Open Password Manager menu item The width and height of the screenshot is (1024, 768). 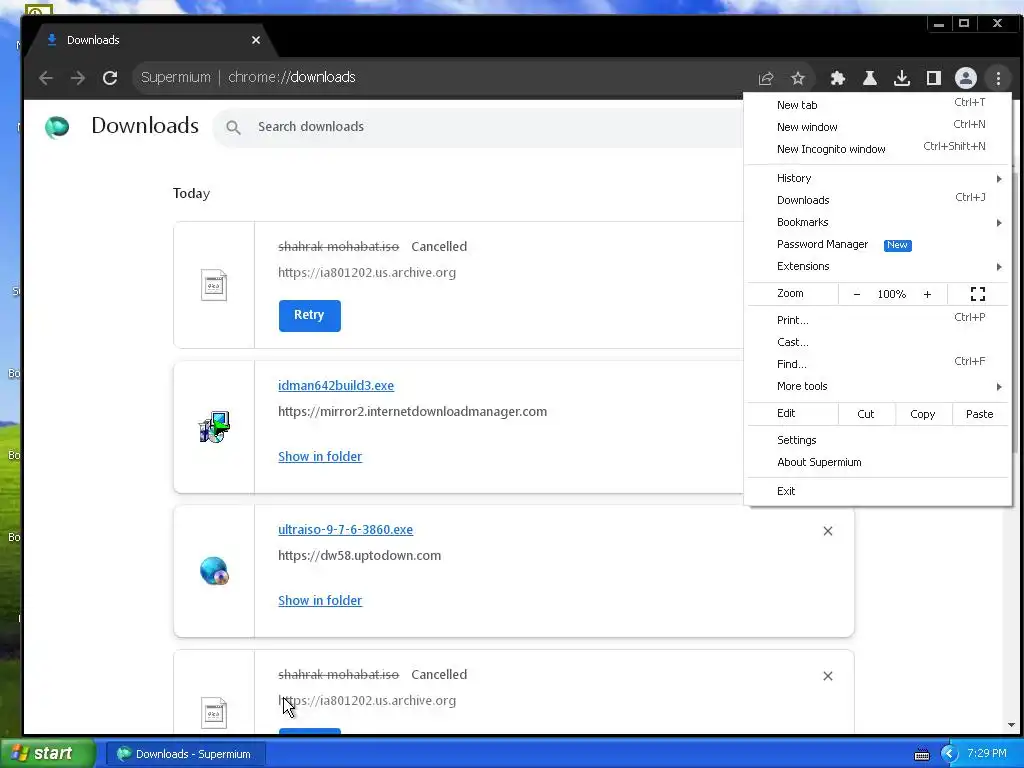[878, 244]
